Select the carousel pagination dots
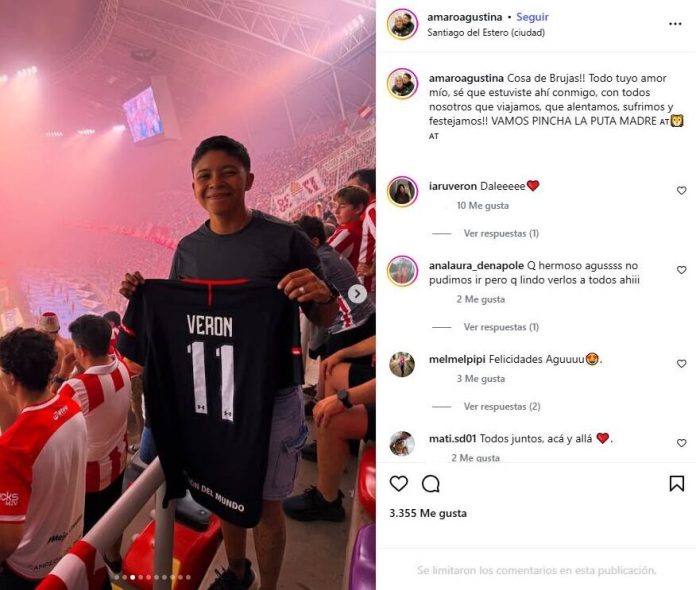The image size is (696, 590). point(153,578)
